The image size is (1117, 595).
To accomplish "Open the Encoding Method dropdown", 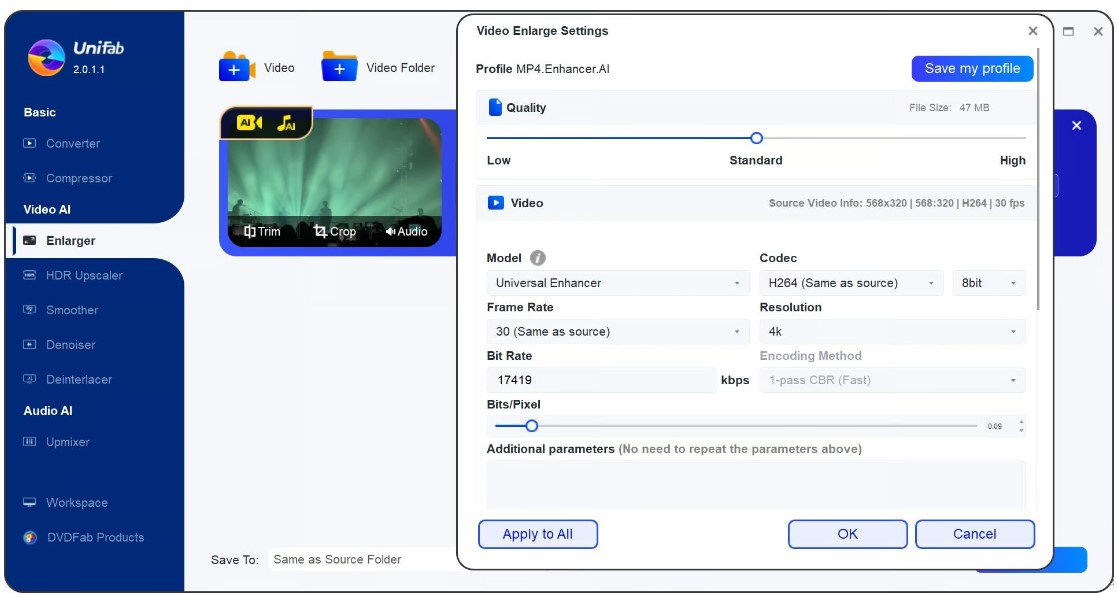I will coord(893,380).
